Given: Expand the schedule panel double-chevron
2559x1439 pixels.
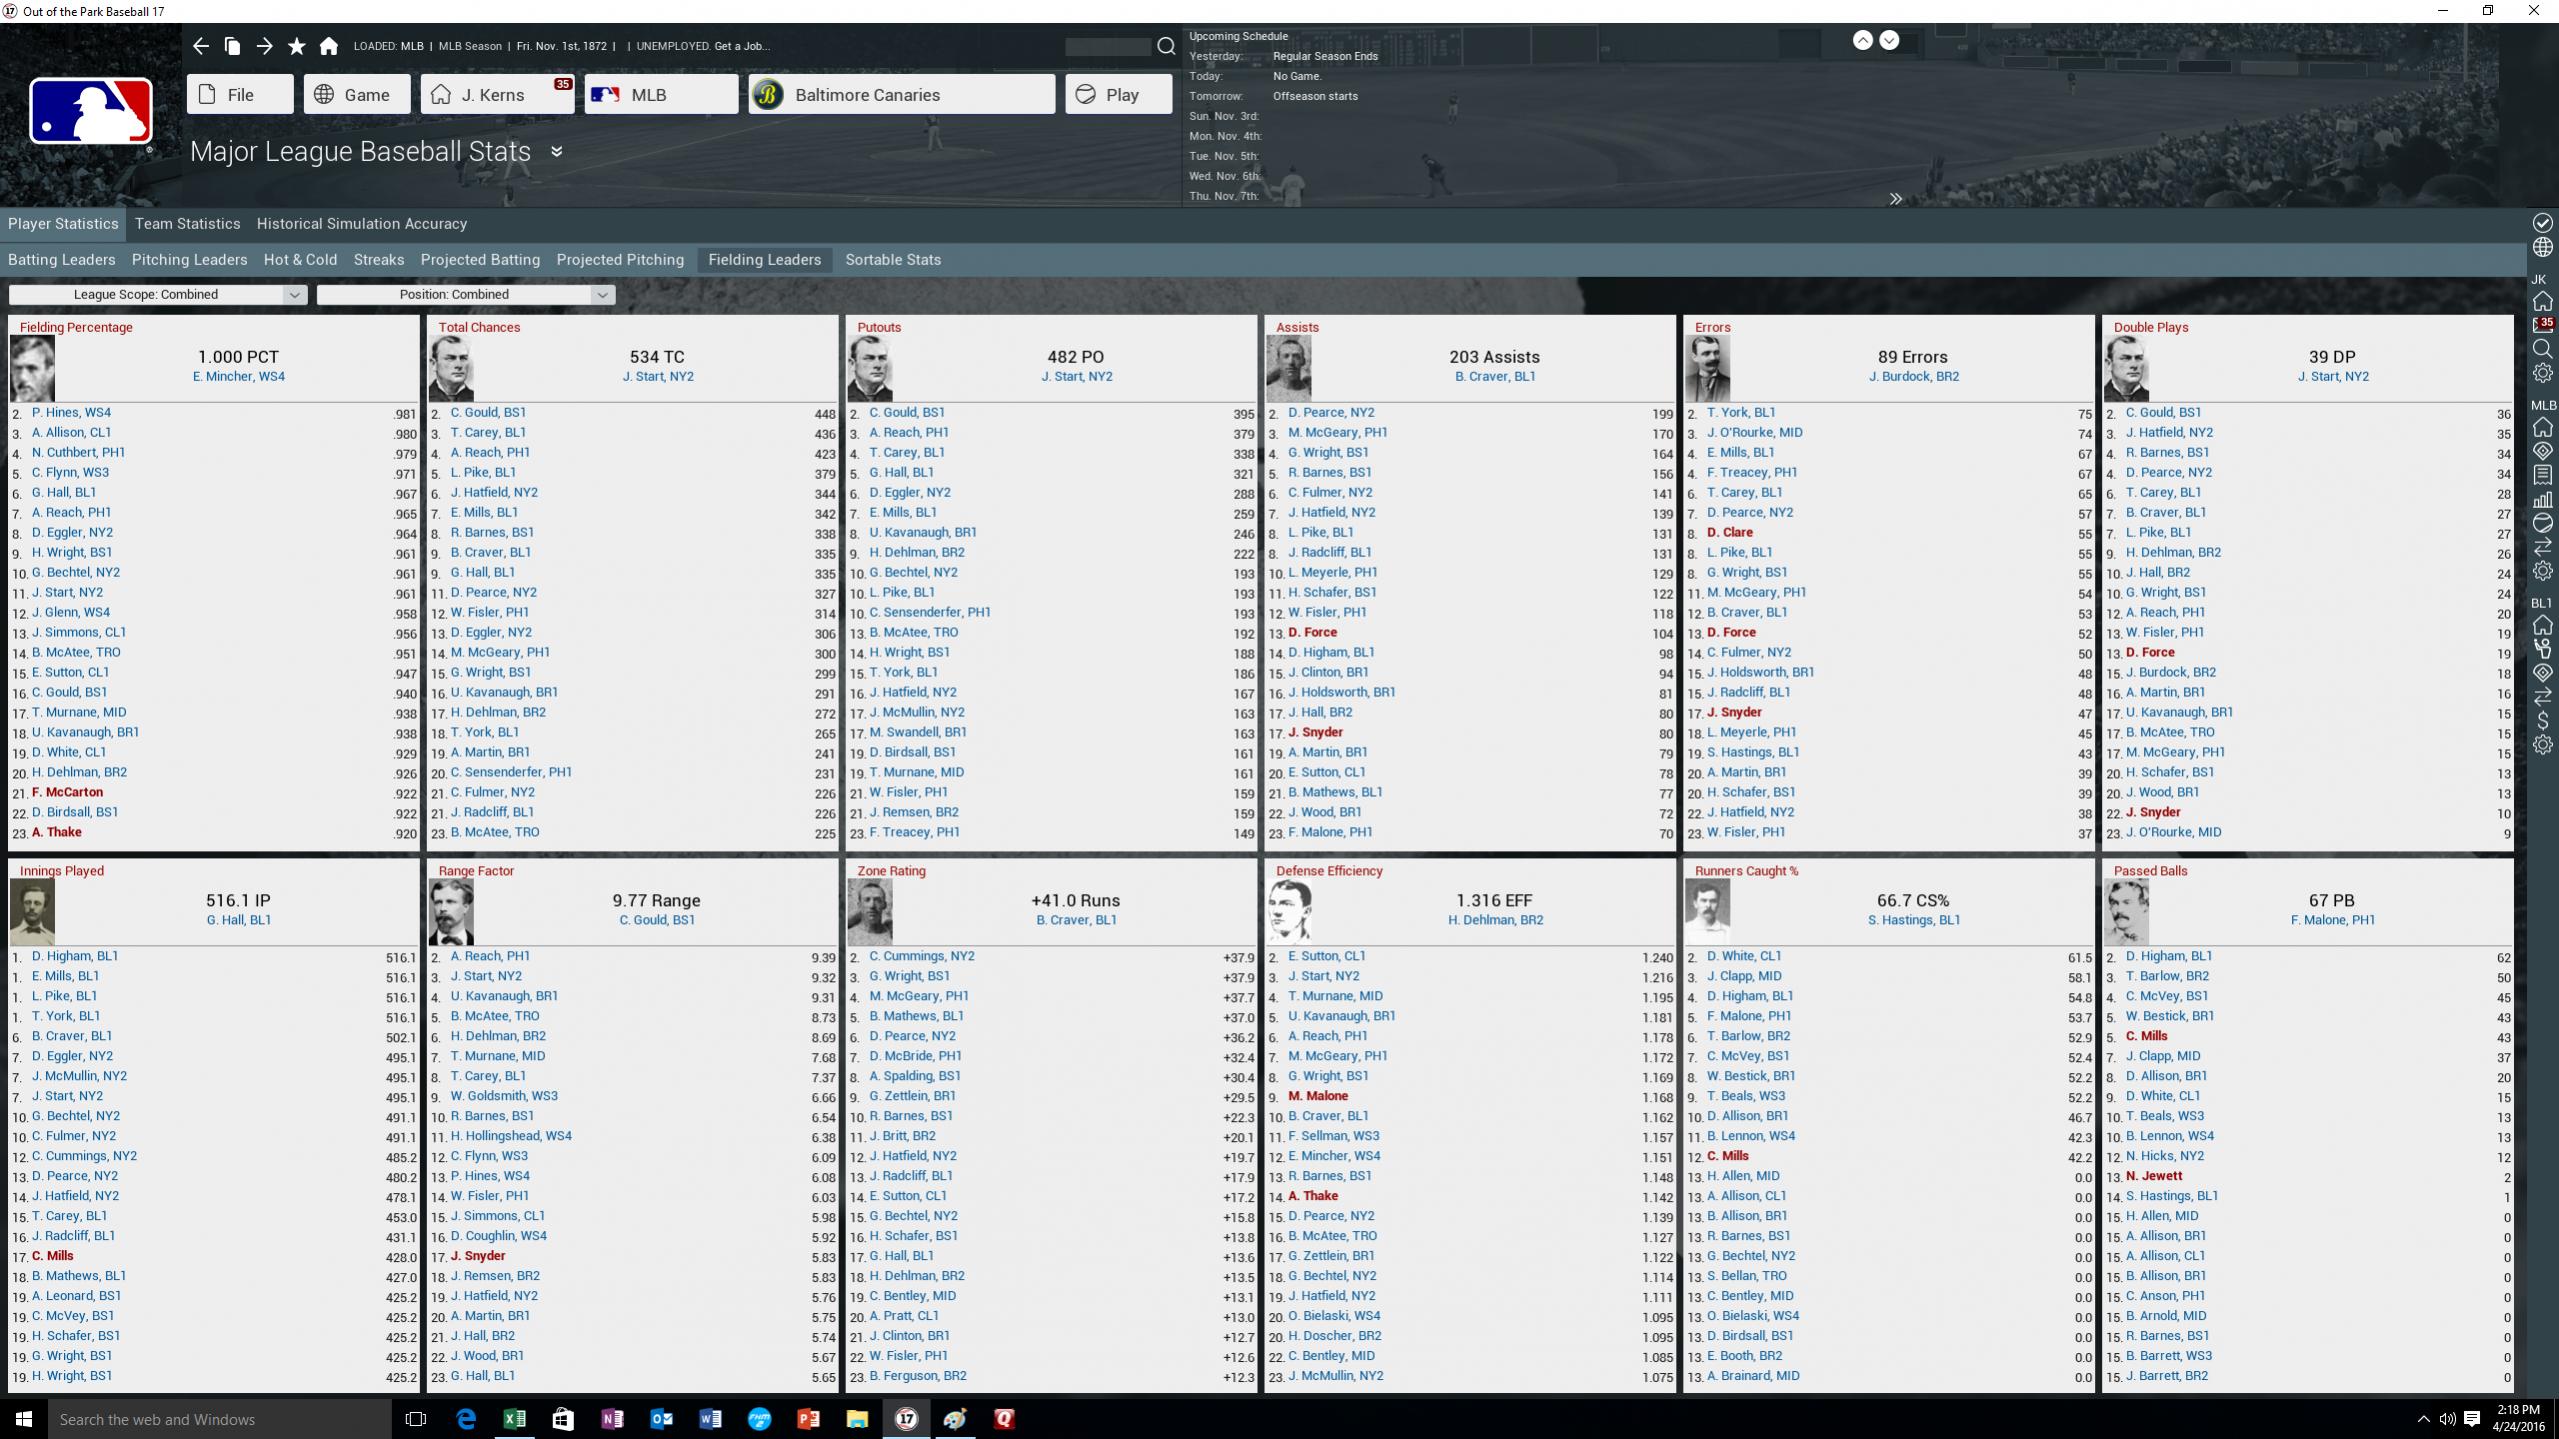Looking at the screenshot, I should click(1895, 199).
